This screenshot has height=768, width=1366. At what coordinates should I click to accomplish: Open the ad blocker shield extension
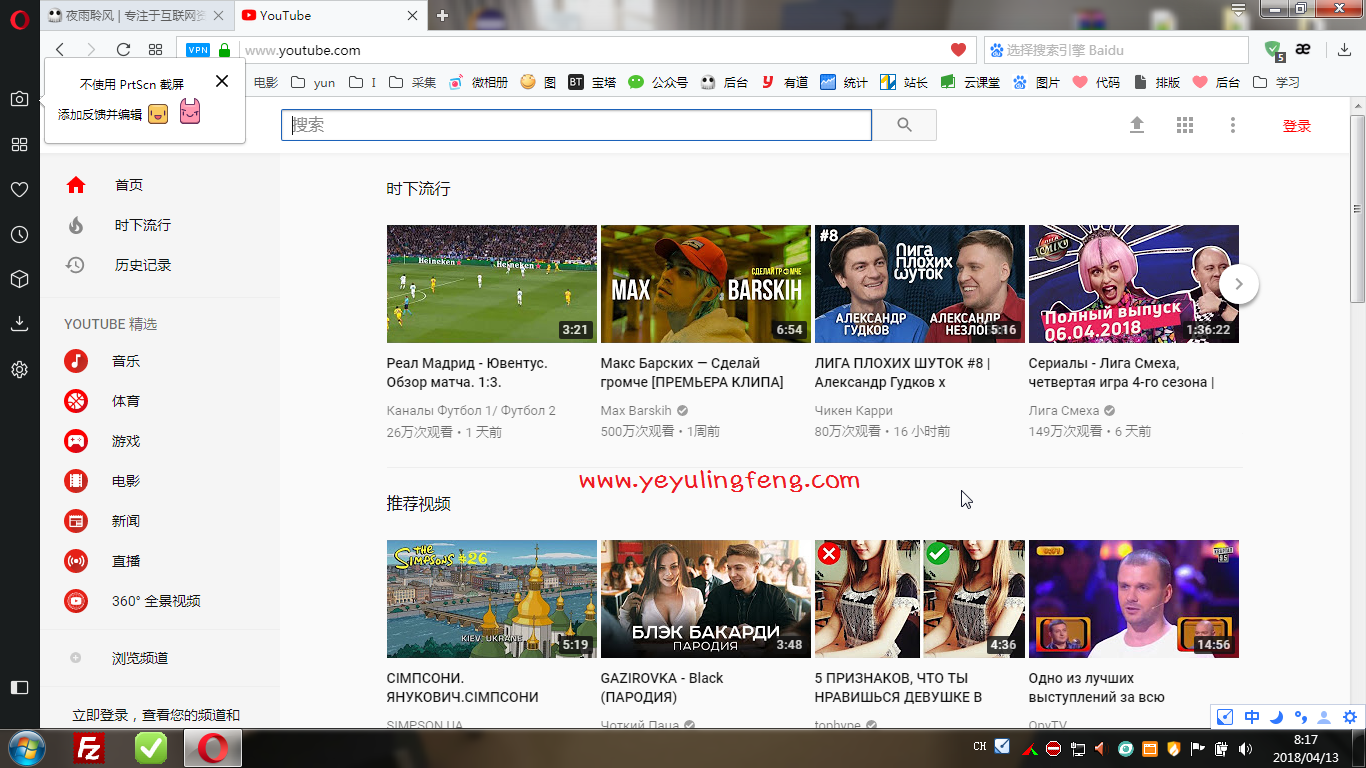click(1273, 50)
